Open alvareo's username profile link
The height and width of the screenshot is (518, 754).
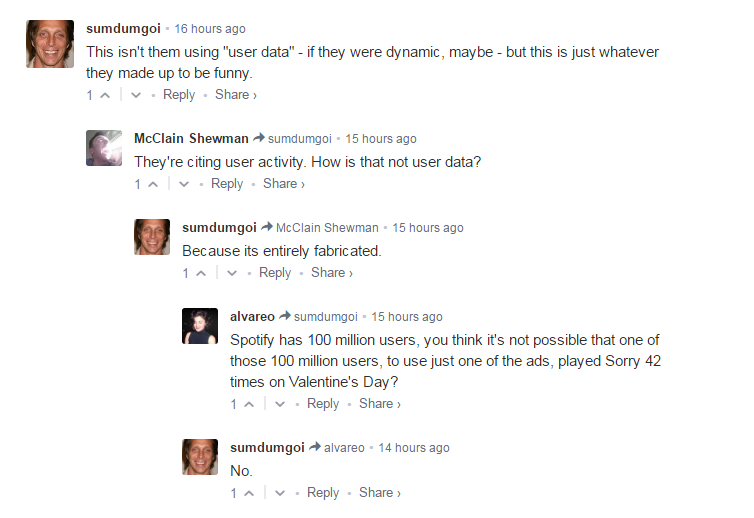click(x=252, y=316)
